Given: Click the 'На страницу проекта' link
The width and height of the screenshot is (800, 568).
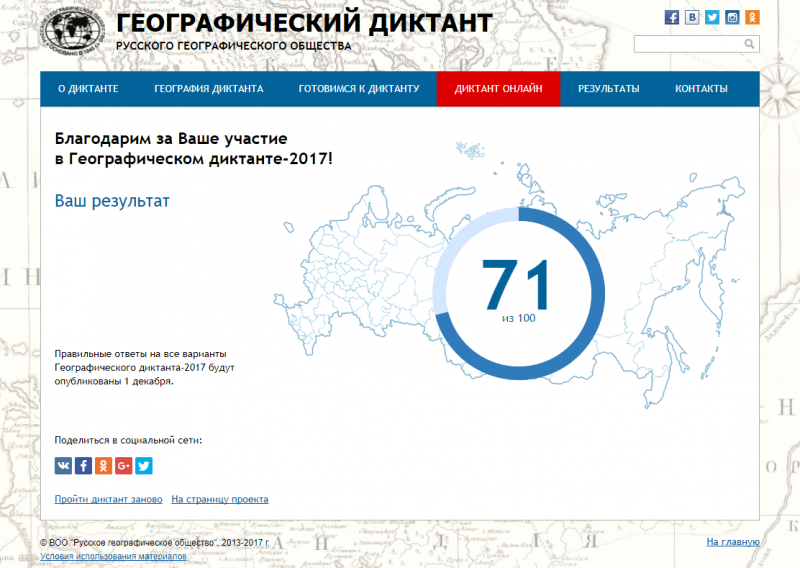Looking at the screenshot, I should tap(220, 499).
